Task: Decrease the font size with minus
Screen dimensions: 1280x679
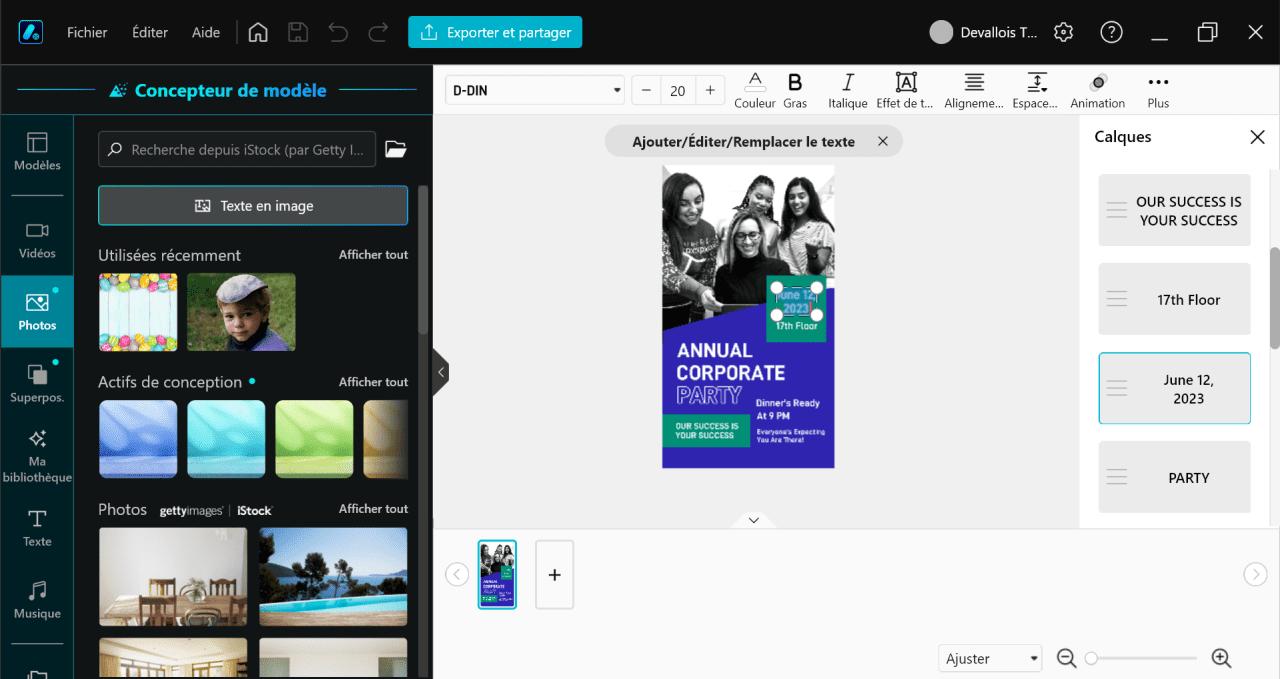Action: click(x=646, y=90)
